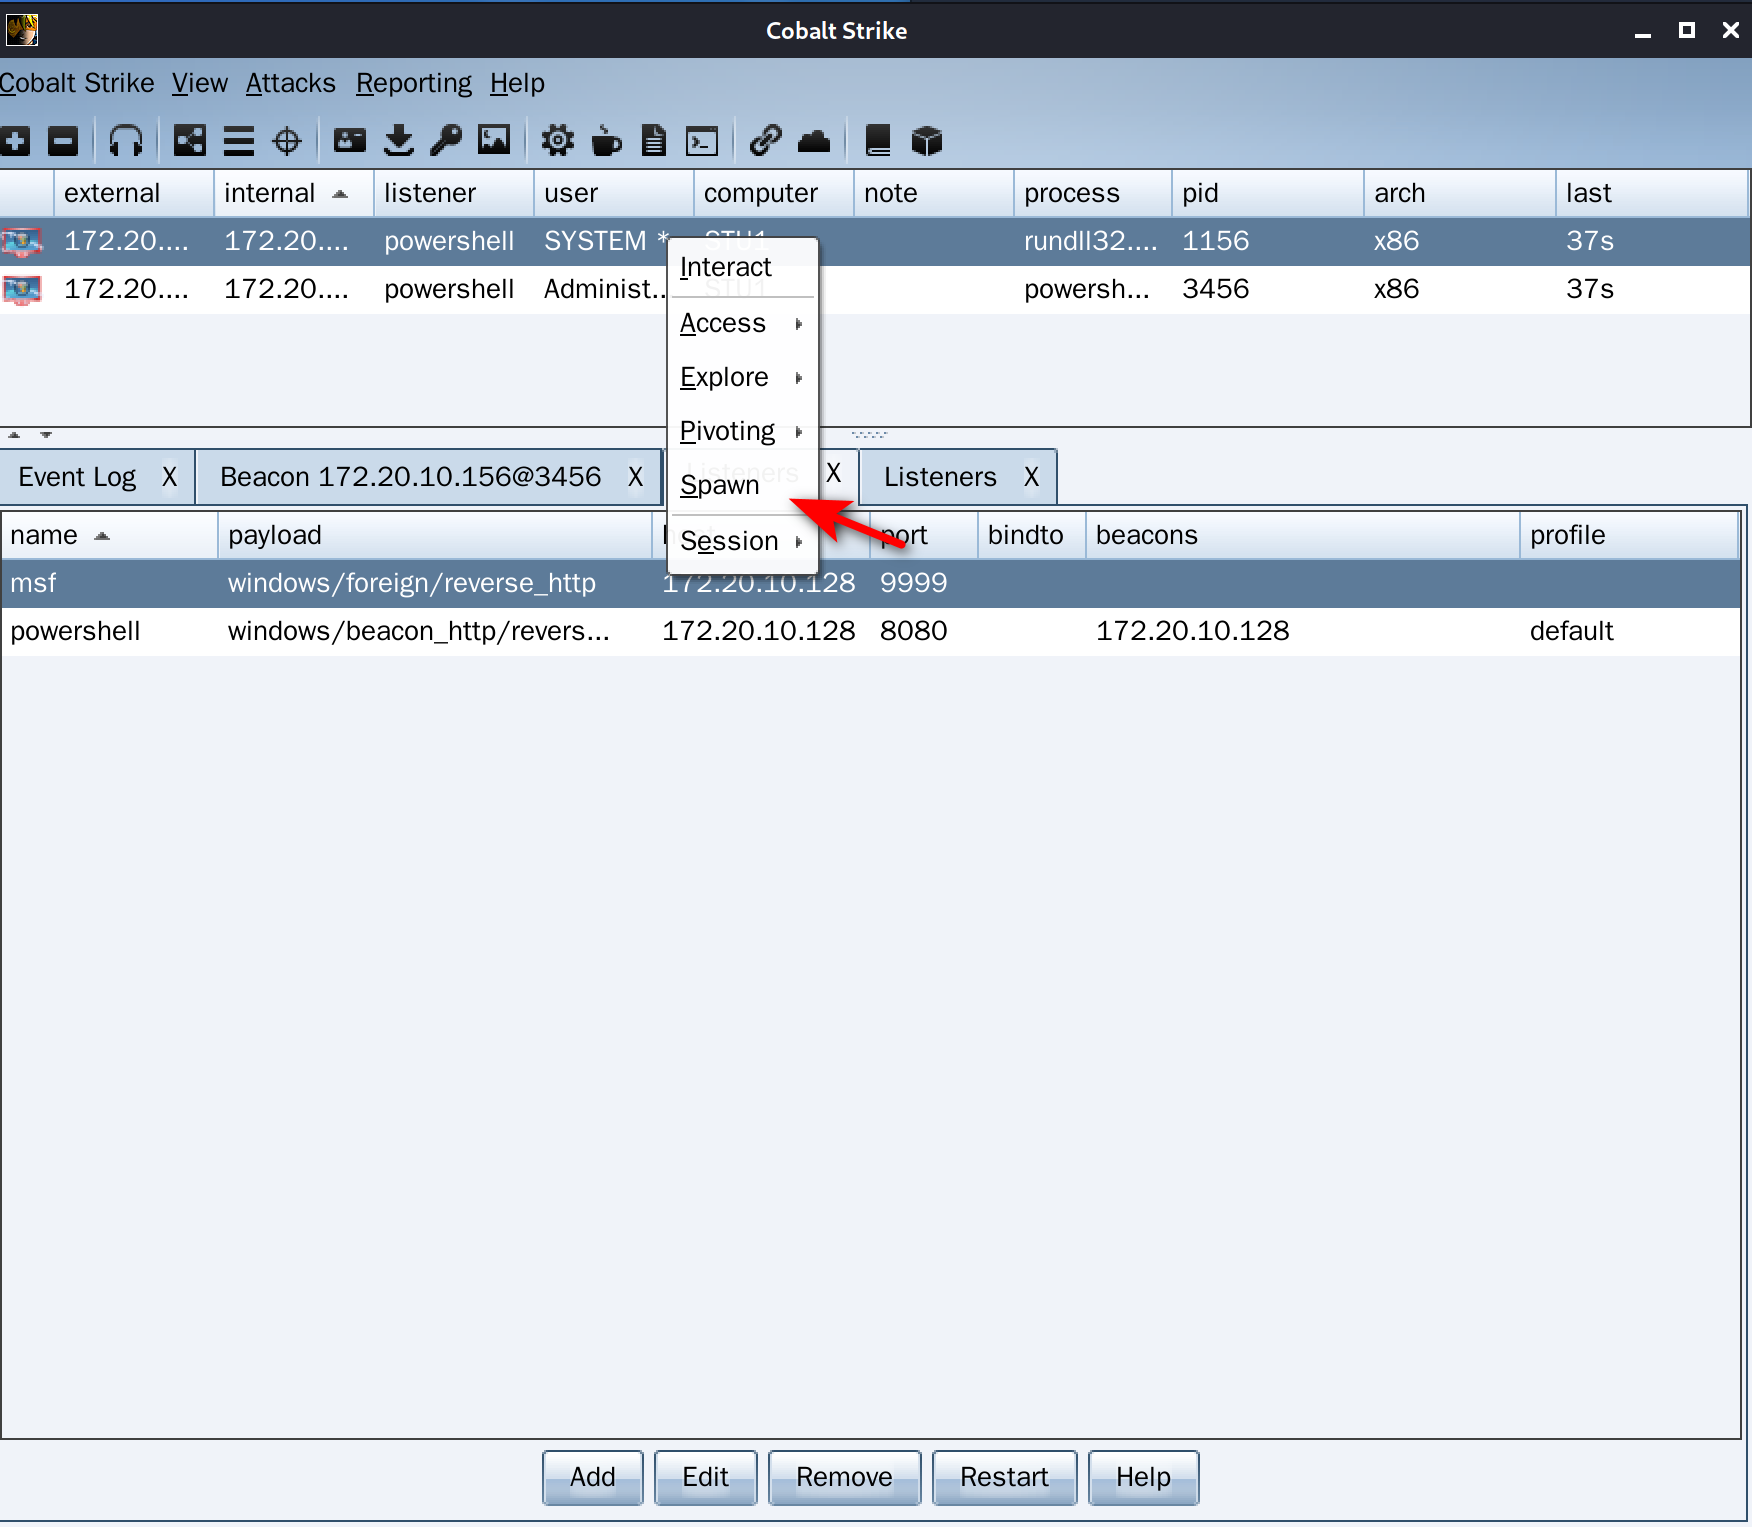Screen dimensions: 1752x1527
Task: Open the Attacks menu
Action: pos(290,83)
